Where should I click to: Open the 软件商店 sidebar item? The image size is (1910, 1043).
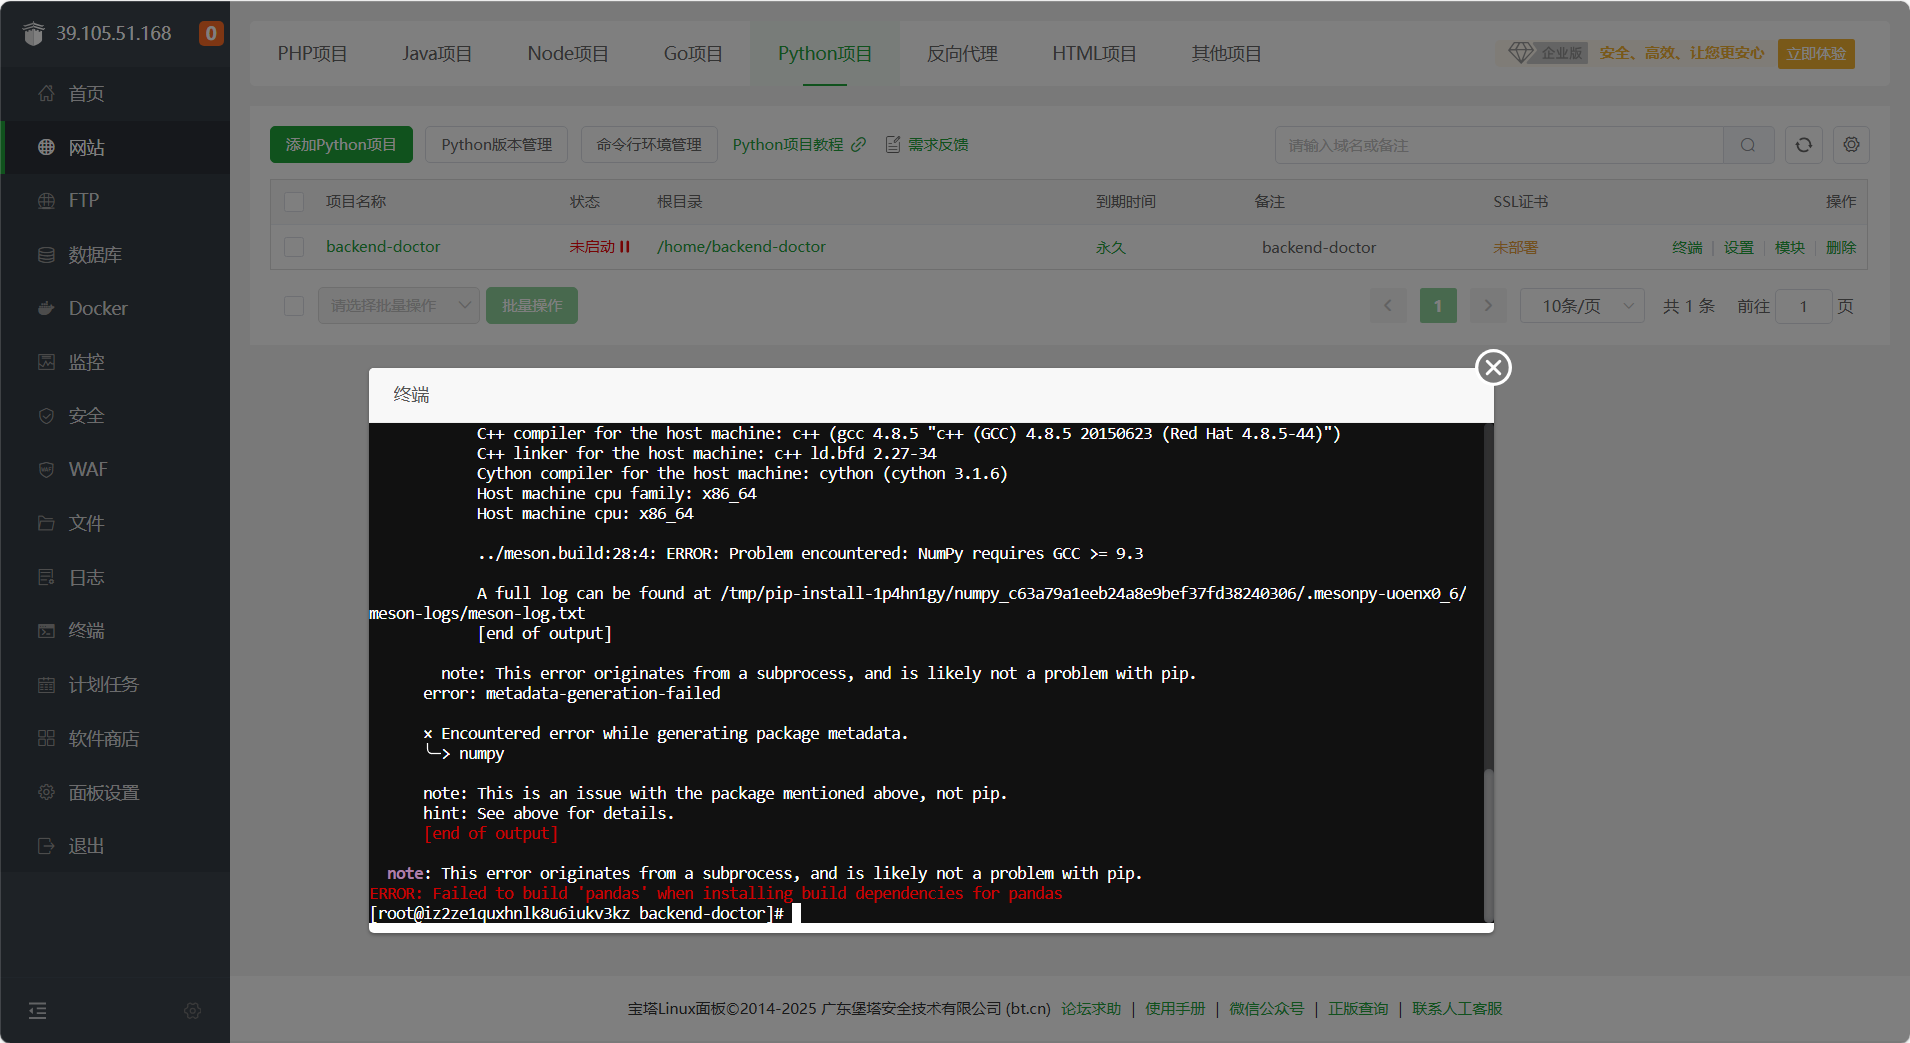click(103, 738)
